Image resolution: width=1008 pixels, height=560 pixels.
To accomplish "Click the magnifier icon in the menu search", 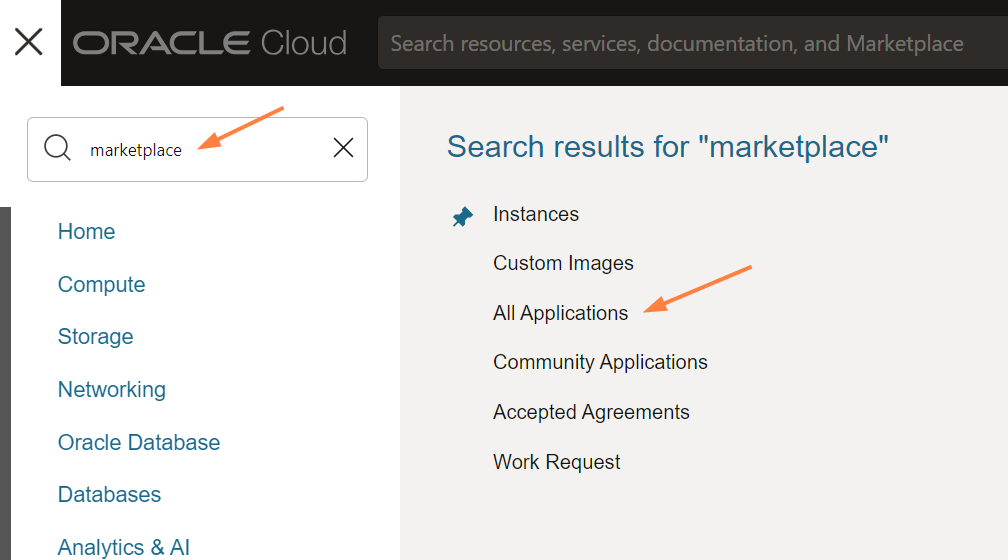I will coord(58,149).
